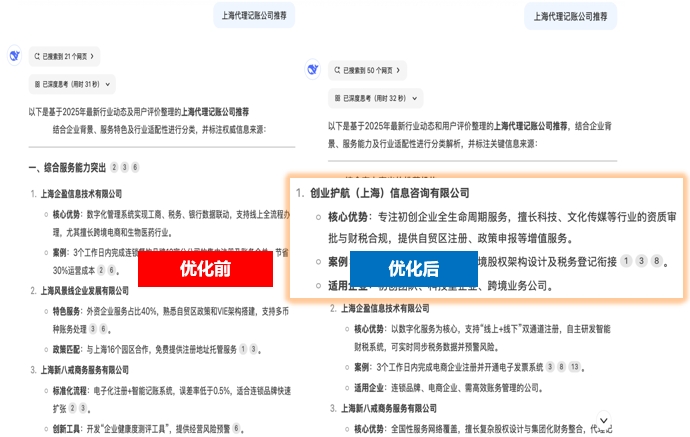The image size is (690, 437).
Task: Open citation 6 after 种账务处理
Action: [x=103, y=329]
